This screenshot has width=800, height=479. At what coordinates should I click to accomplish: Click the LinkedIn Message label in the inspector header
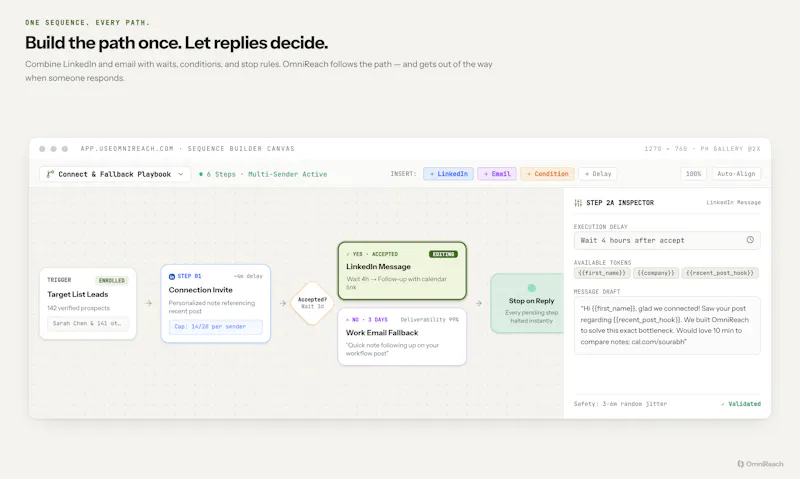pyautogui.click(x=733, y=203)
